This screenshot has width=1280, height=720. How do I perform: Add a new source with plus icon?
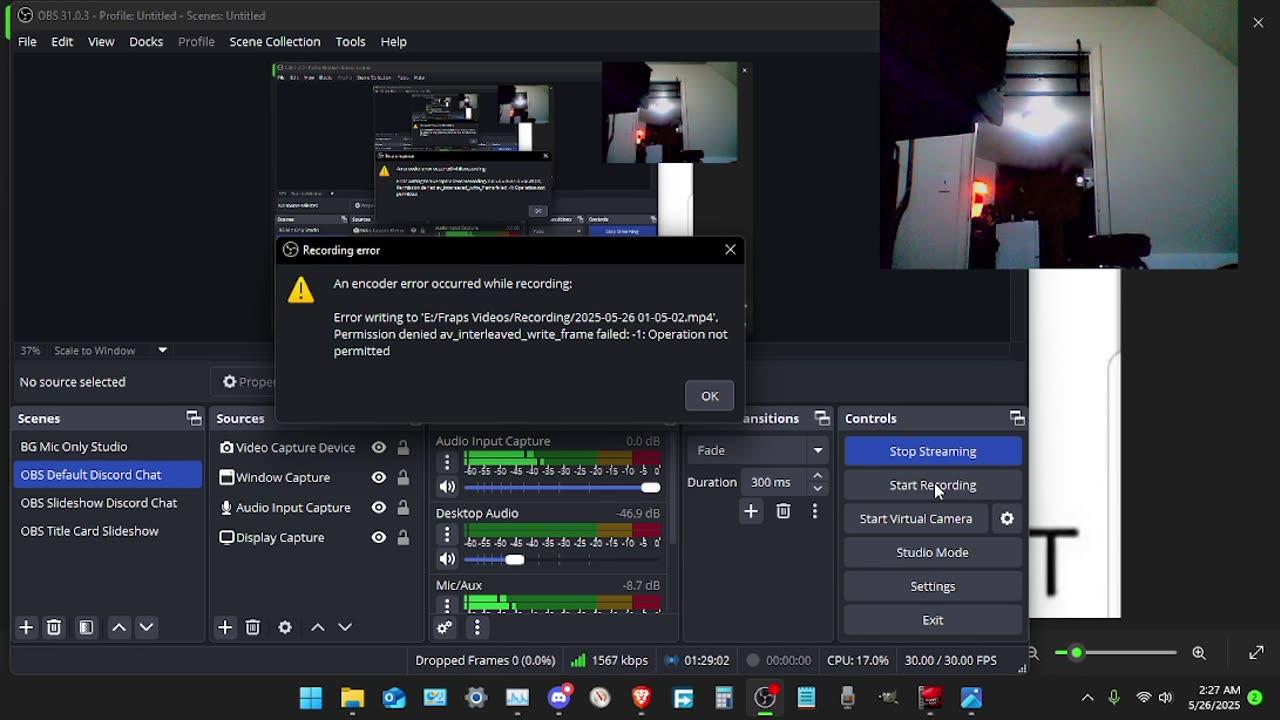click(x=225, y=627)
